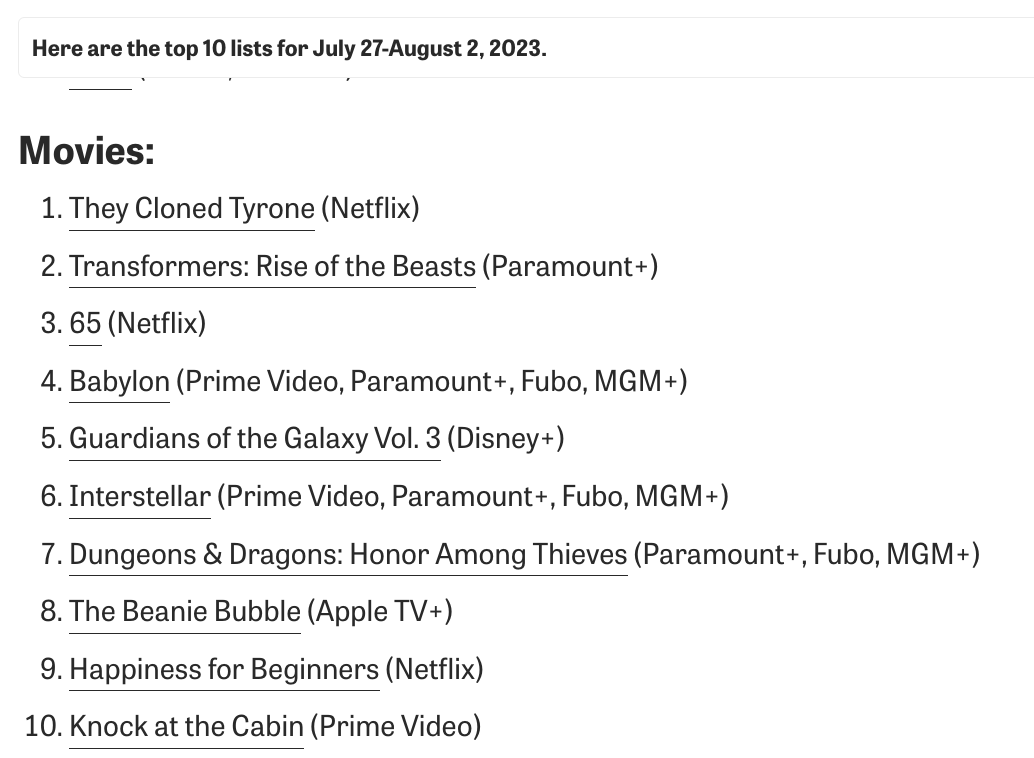Click the platforms text after Interstellar

point(472,497)
